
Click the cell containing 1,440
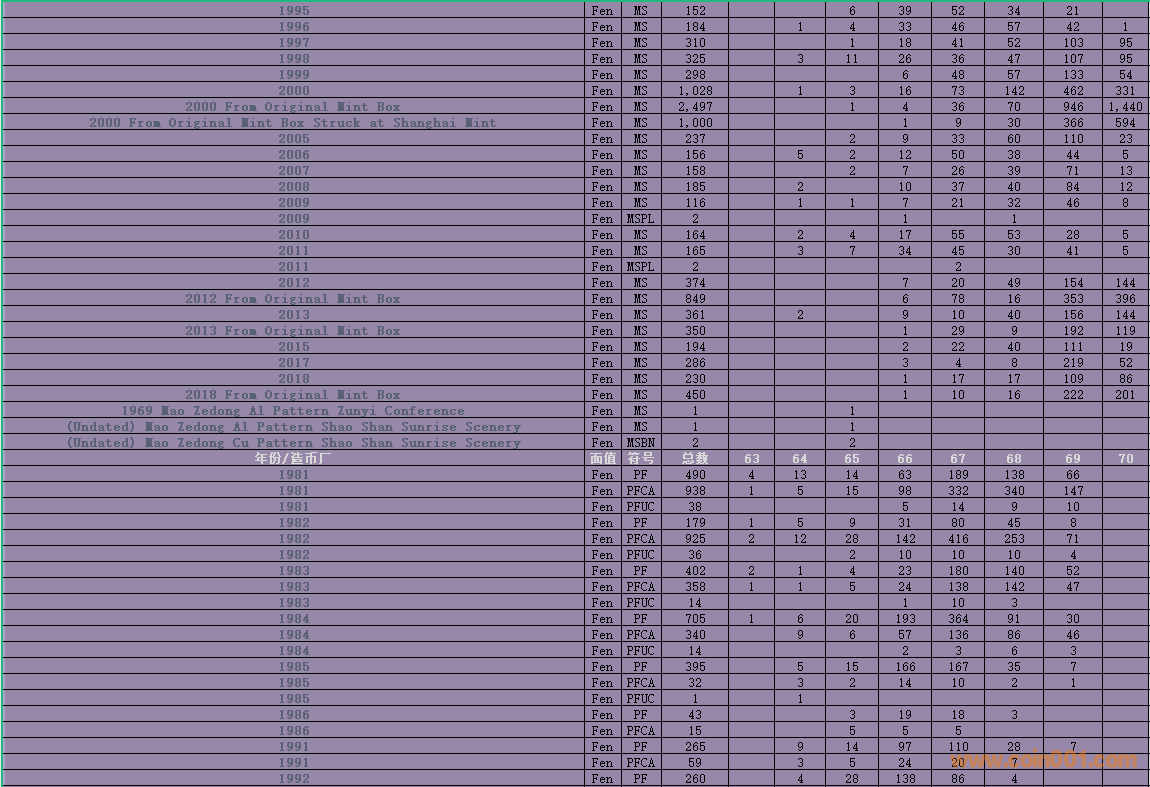click(x=1126, y=107)
